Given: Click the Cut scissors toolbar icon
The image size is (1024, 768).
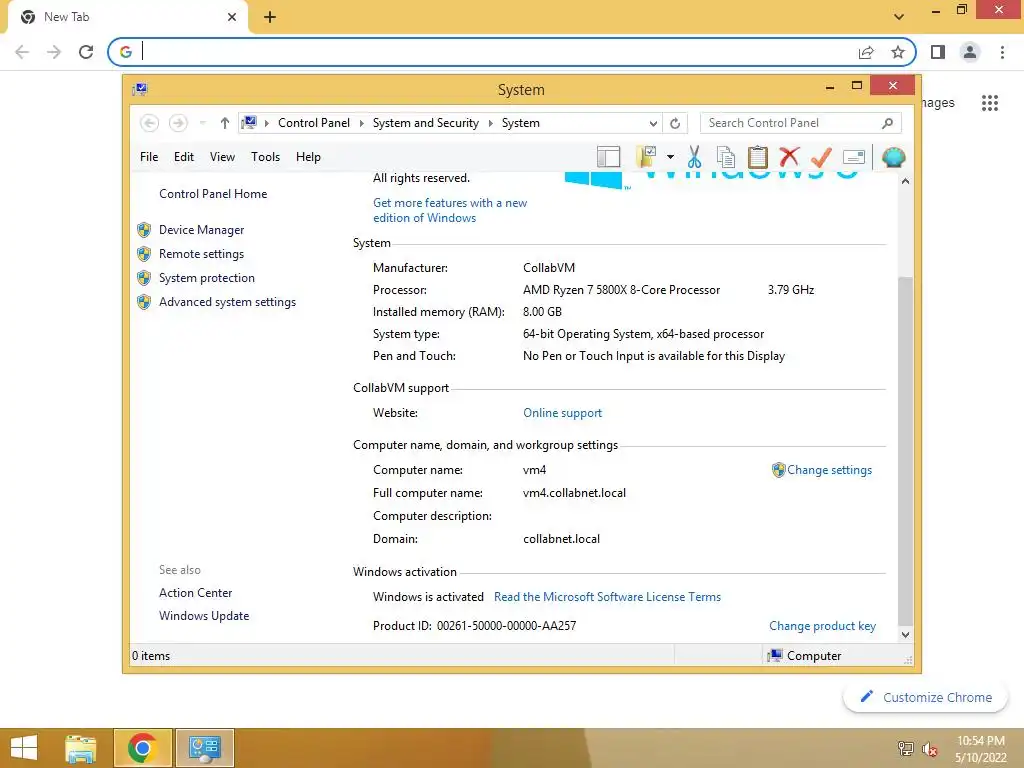Looking at the screenshot, I should tap(694, 157).
